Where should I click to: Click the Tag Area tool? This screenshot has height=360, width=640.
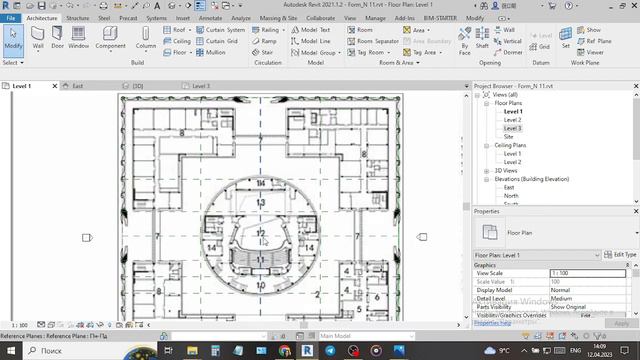422,53
